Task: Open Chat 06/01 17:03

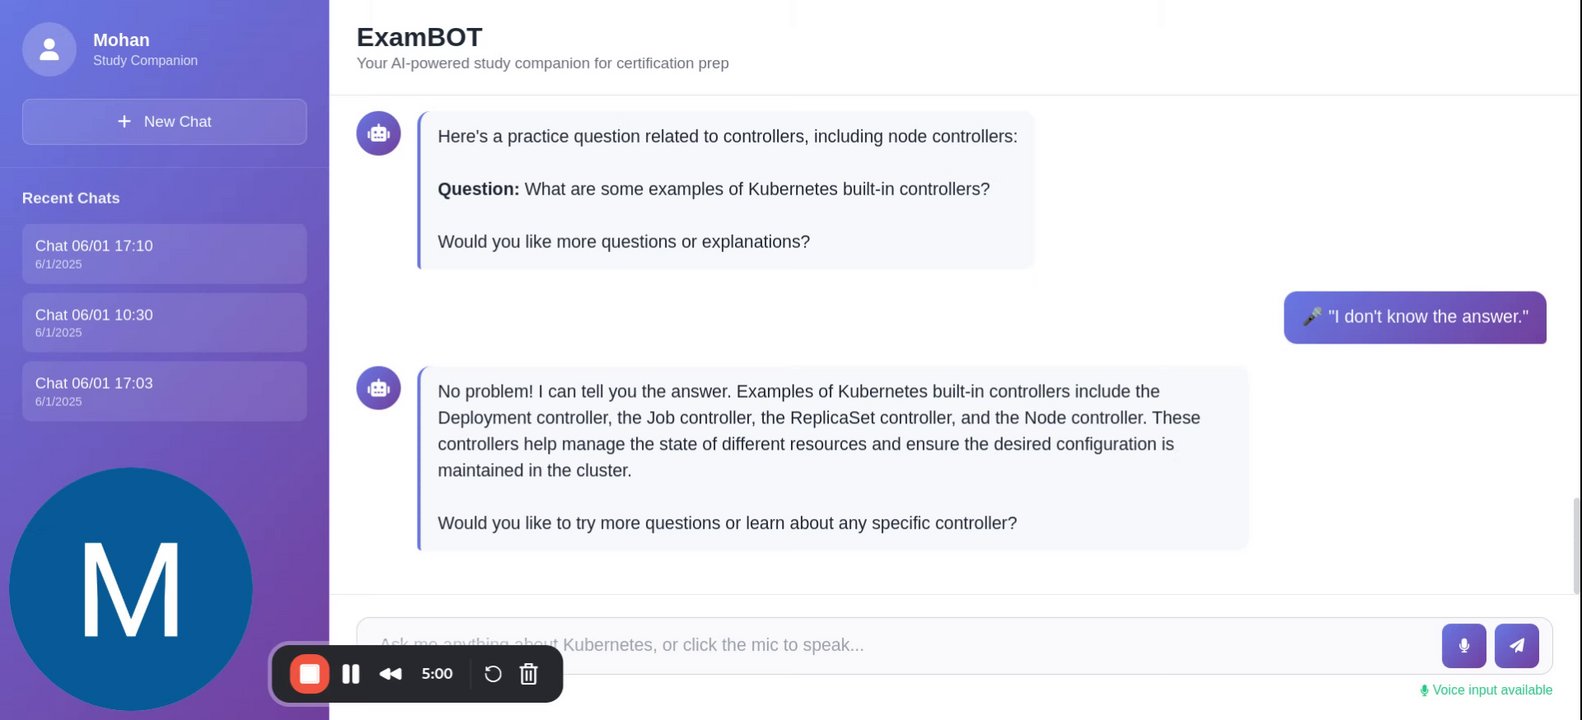Action: [164, 391]
